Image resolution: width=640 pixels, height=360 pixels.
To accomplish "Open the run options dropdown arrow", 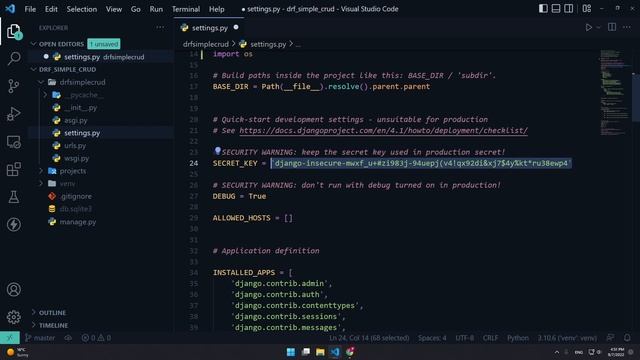I will pos(598,28).
